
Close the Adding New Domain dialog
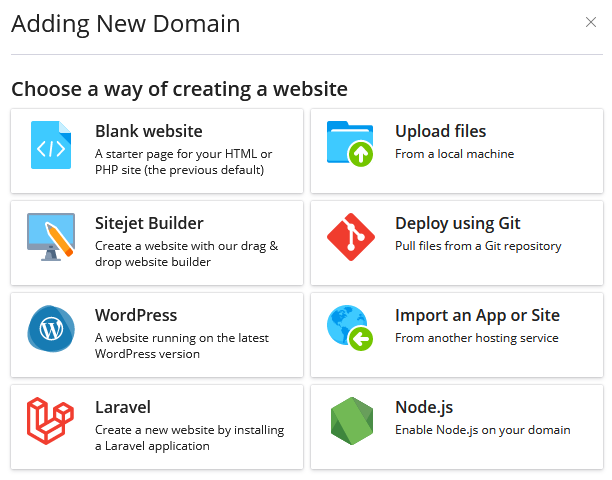tap(591, 22)
